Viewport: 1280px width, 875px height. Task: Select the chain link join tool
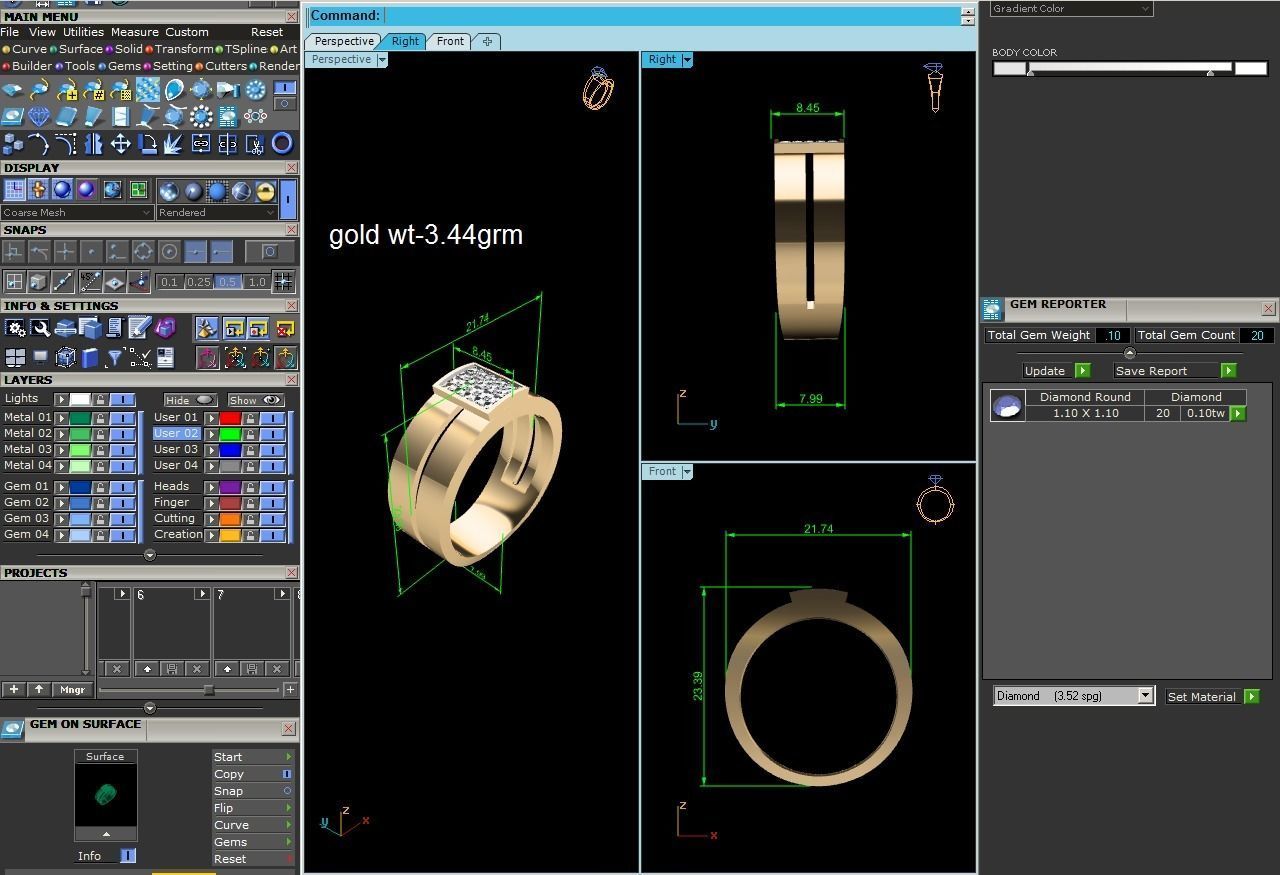click(201, 144)
